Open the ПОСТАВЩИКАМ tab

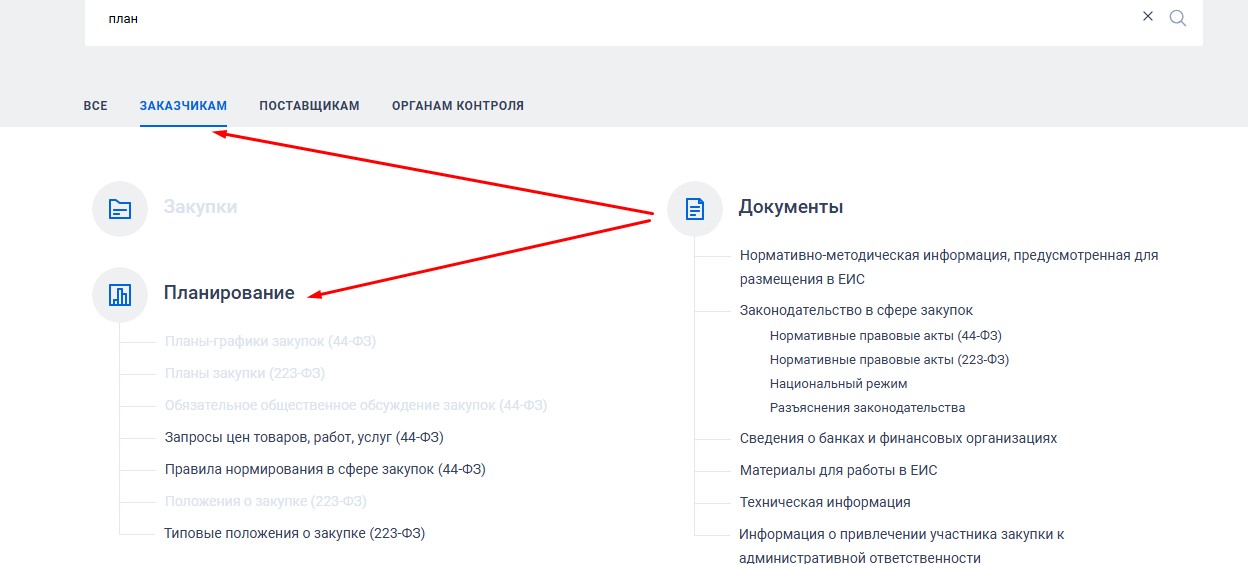pyautogui.click(x=309, y=106)
